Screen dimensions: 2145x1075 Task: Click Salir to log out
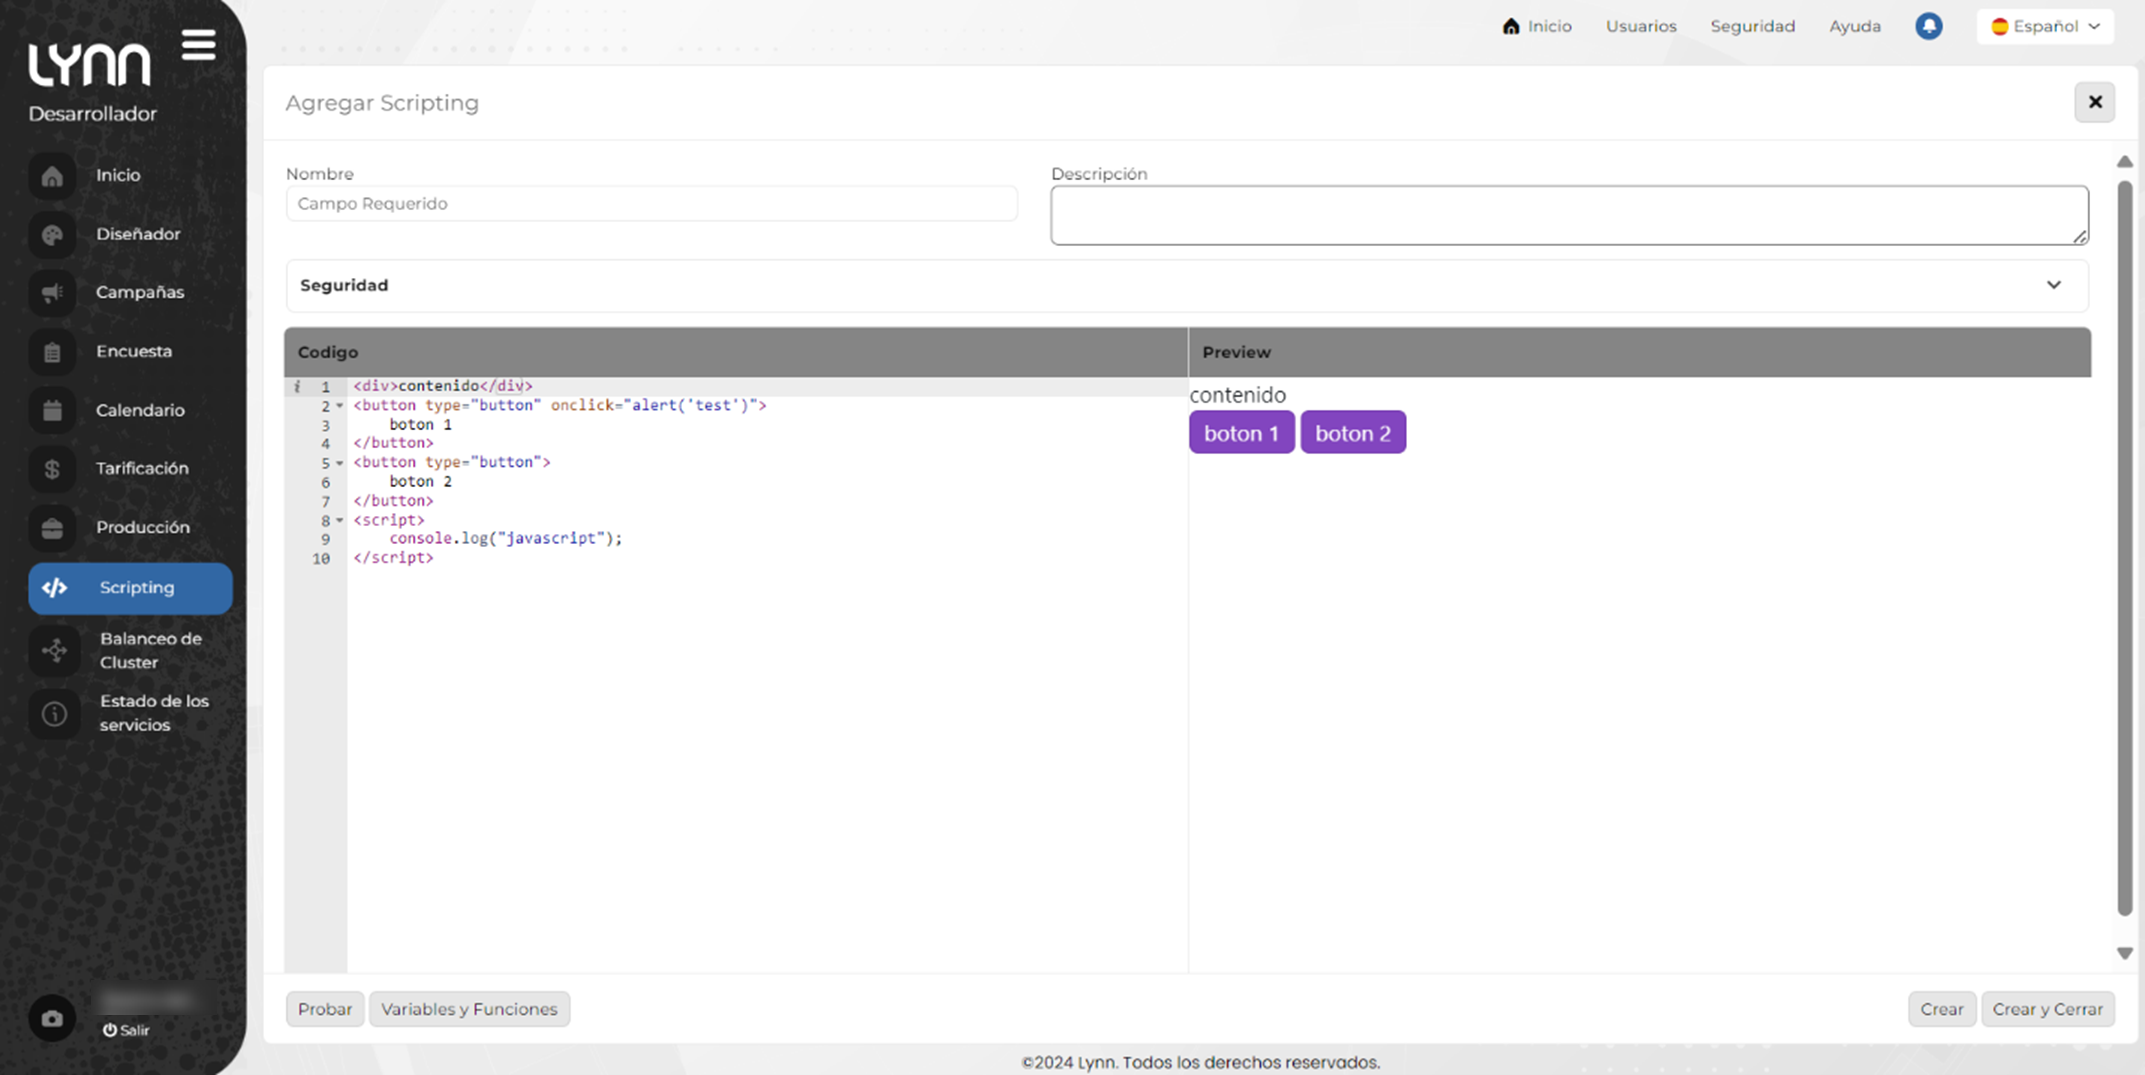[126, 1030]
